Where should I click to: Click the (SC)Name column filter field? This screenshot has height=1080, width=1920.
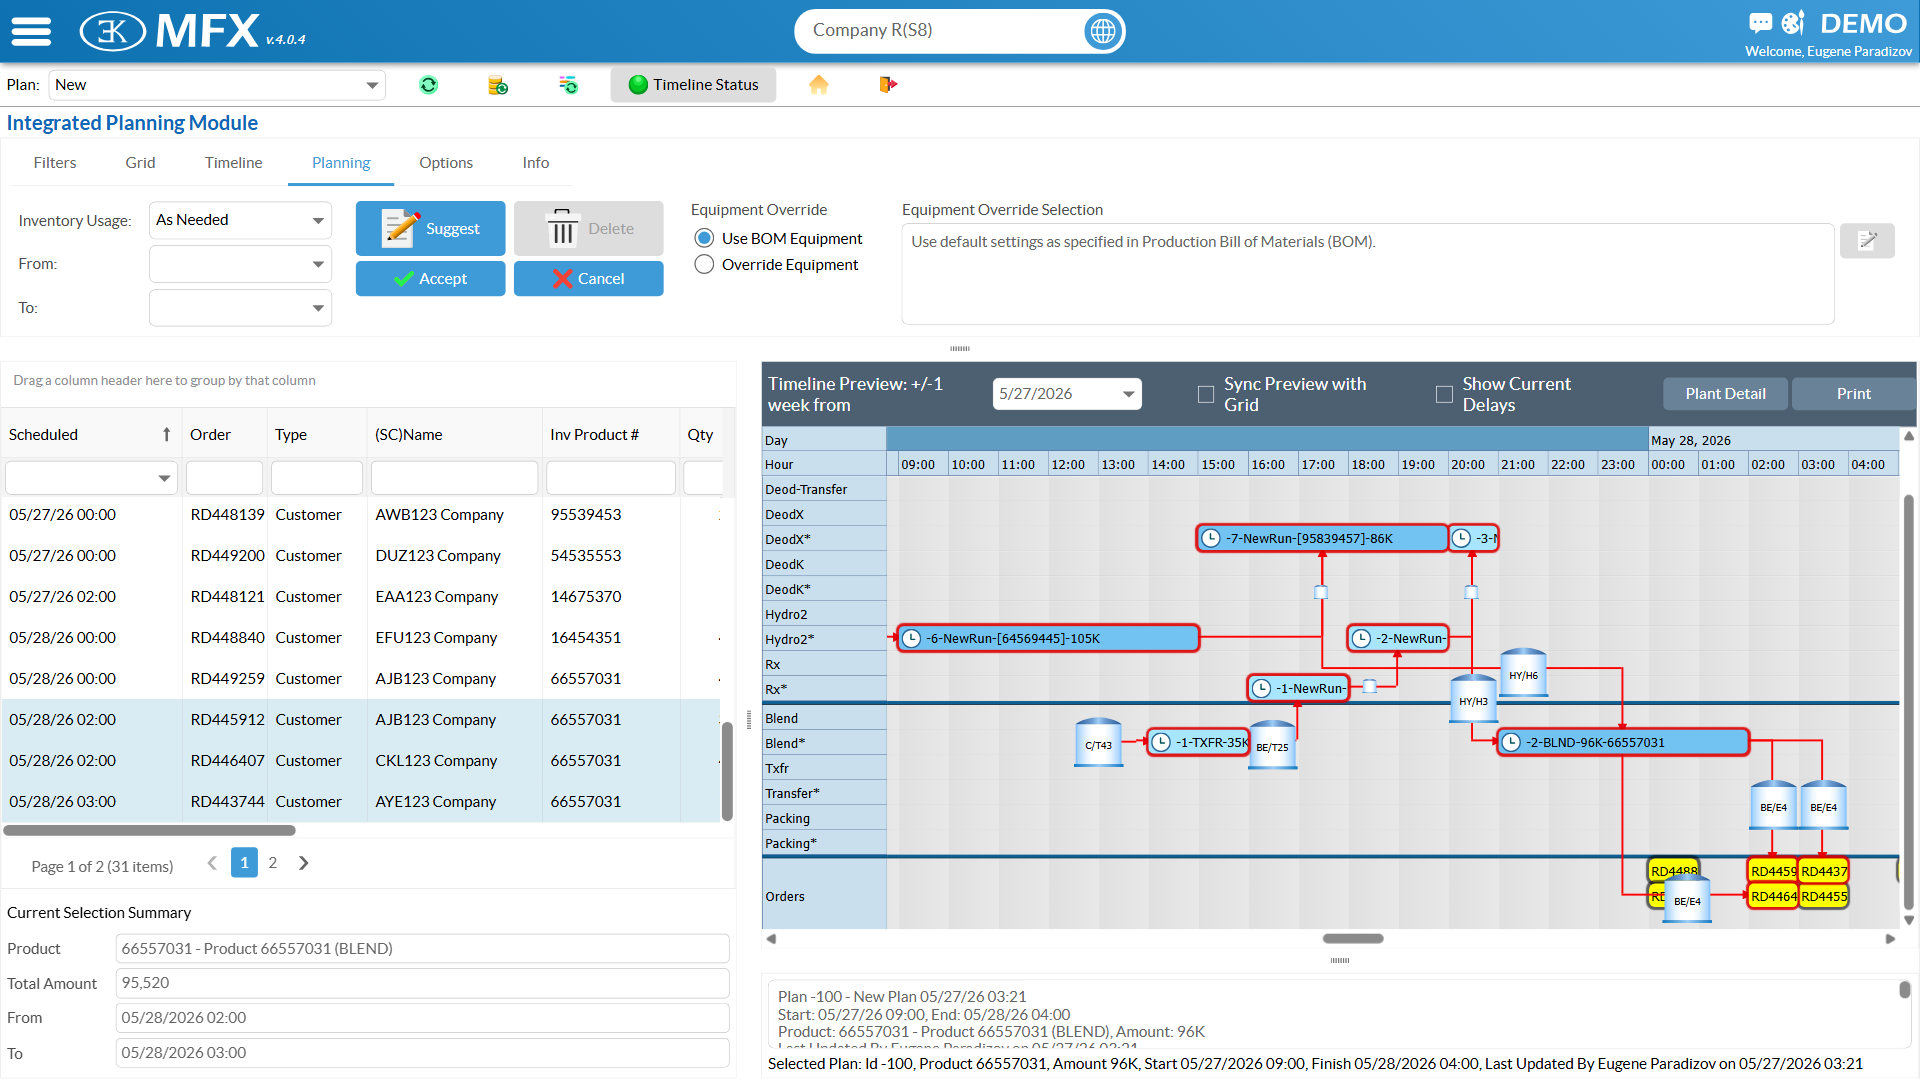454,478
